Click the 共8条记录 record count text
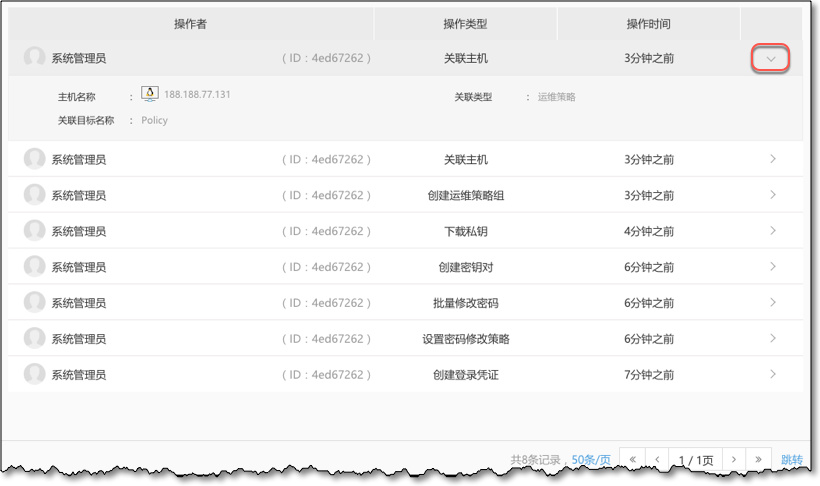Viewport: 820px width, 486px height. [535, 460]
